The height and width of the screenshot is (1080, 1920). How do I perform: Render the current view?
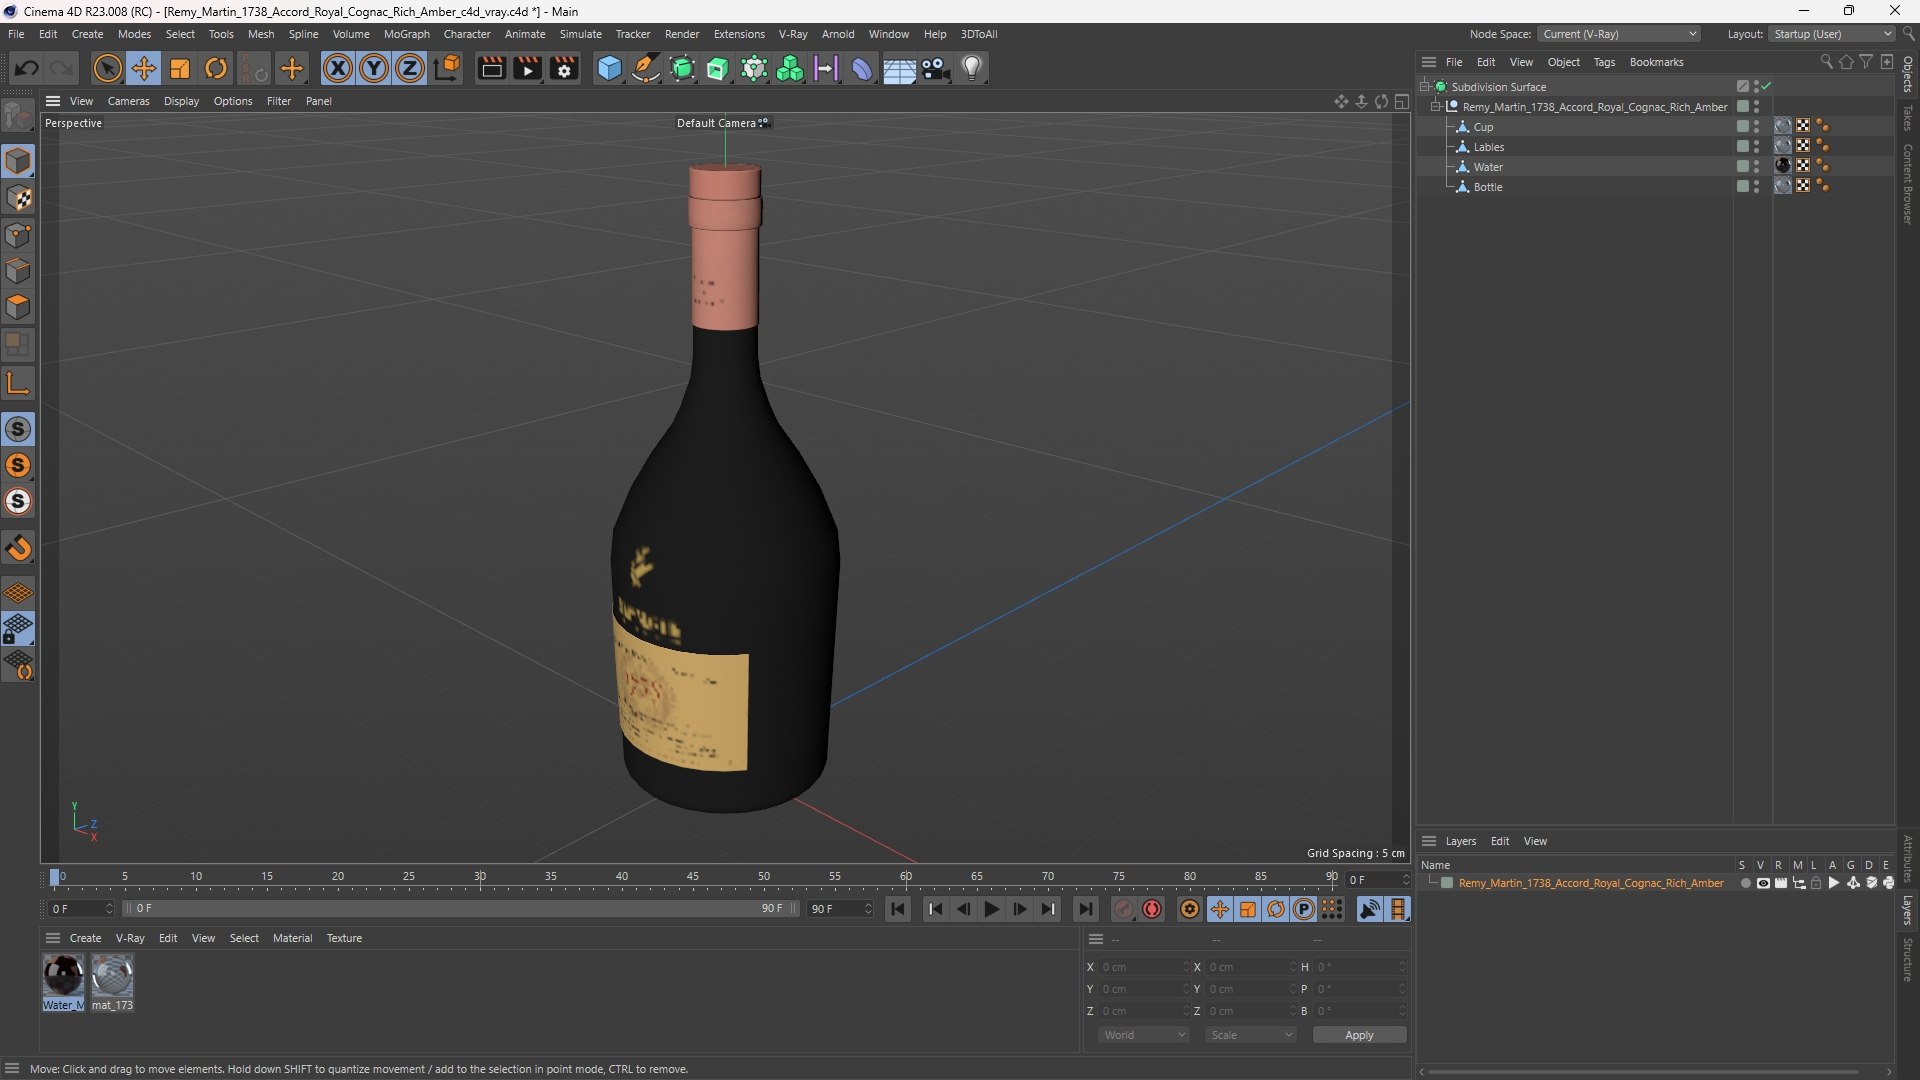491,68
